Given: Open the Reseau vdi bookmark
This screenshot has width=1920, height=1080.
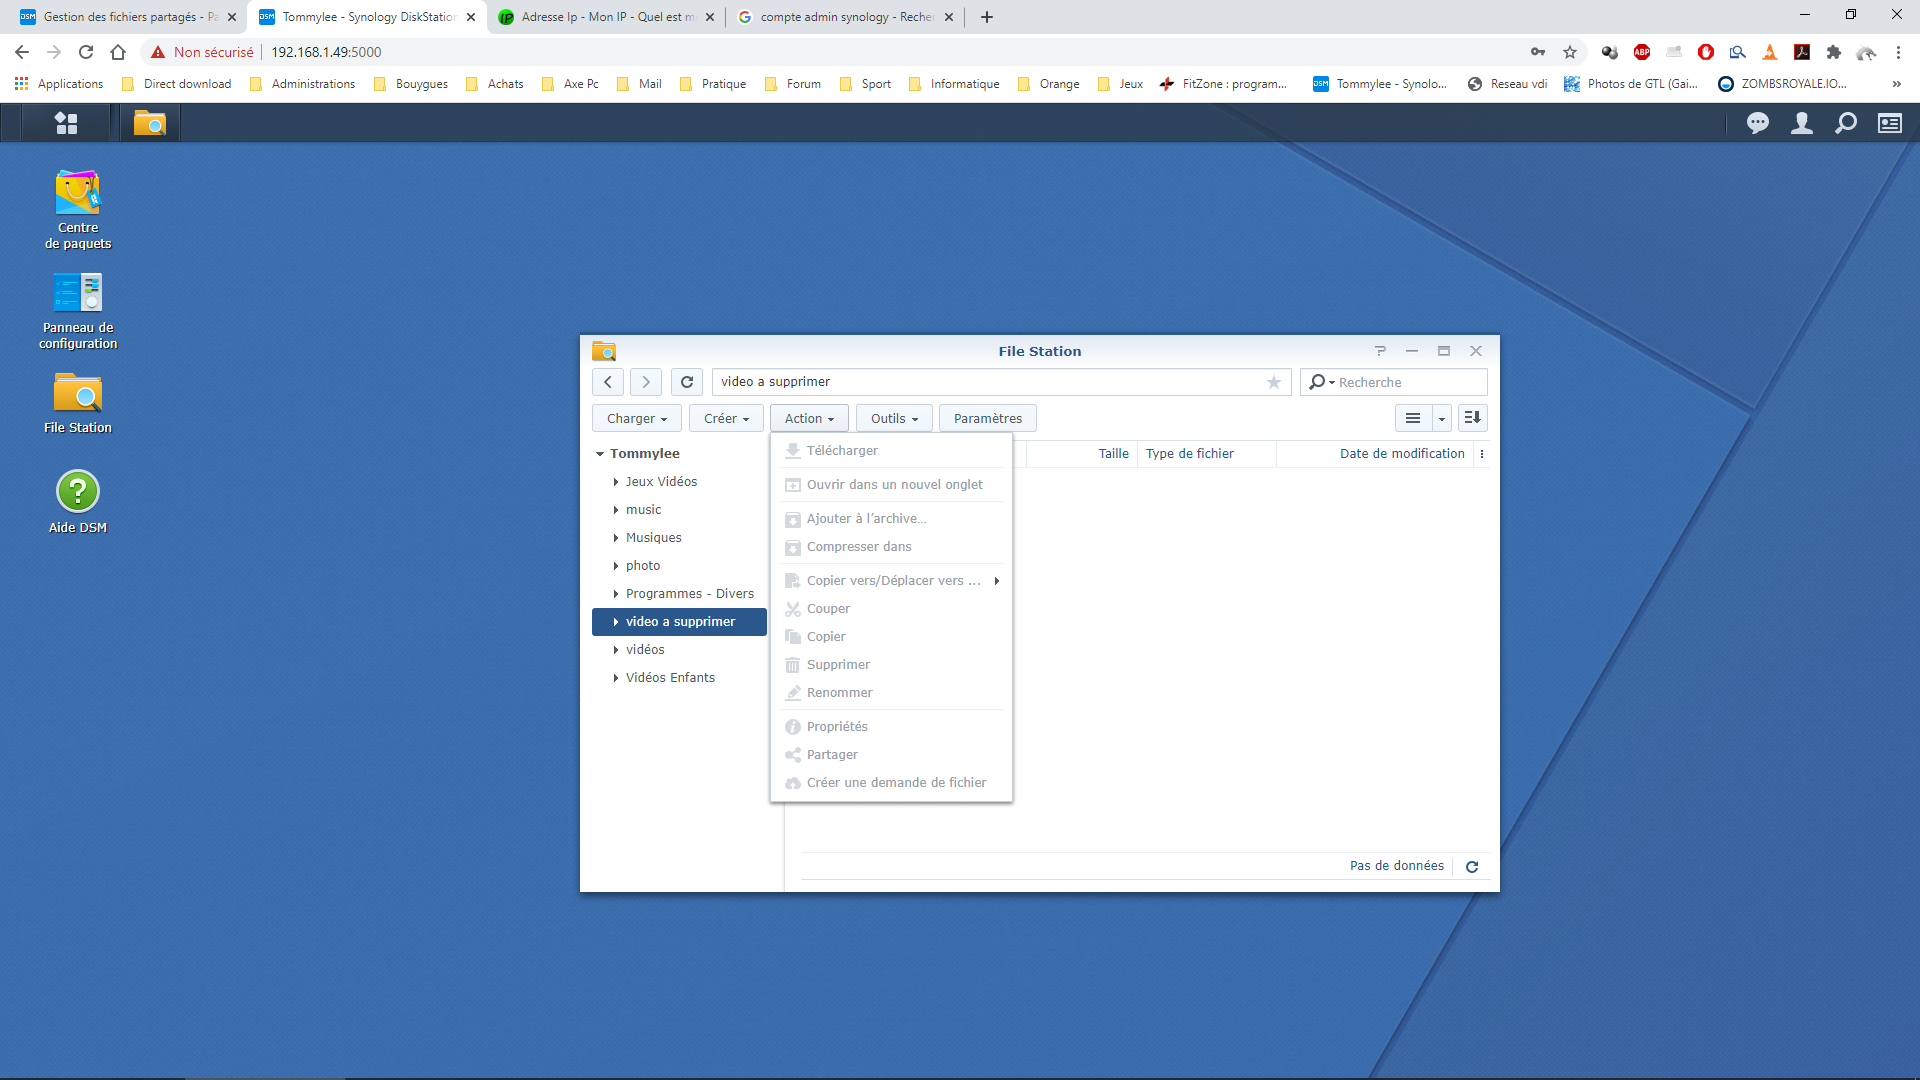Looking at the screenshot, I should 1507,84.
